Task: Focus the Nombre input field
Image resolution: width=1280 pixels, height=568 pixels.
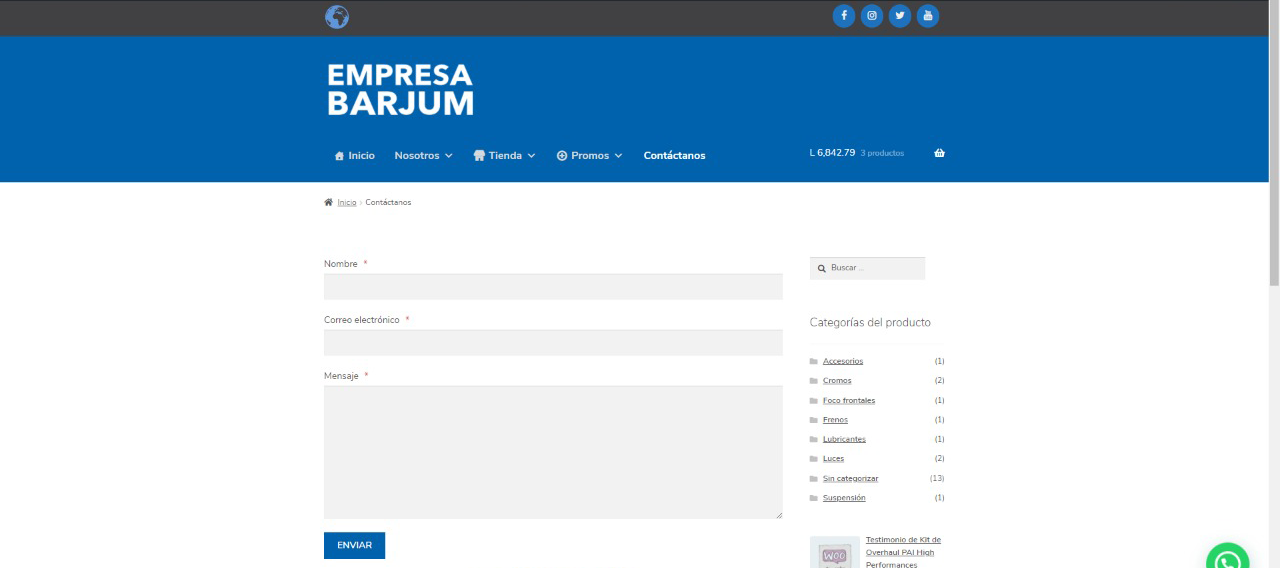Action: click(553, 286)
